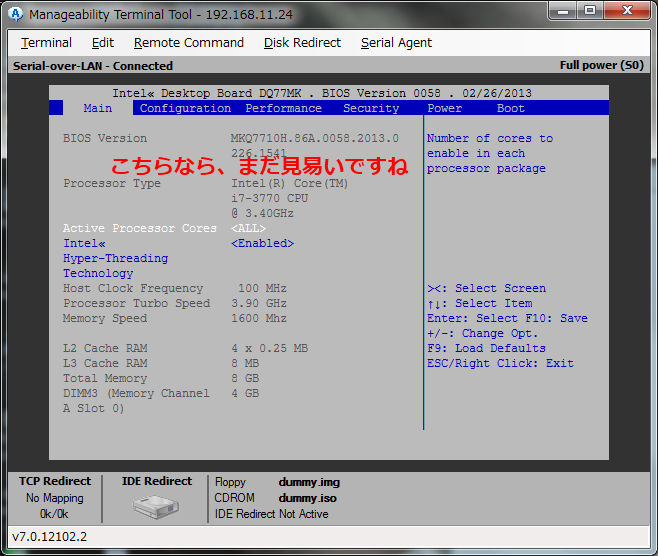
Task: Click the +/-: Change Opt. hint
Action: coord(483,334)
